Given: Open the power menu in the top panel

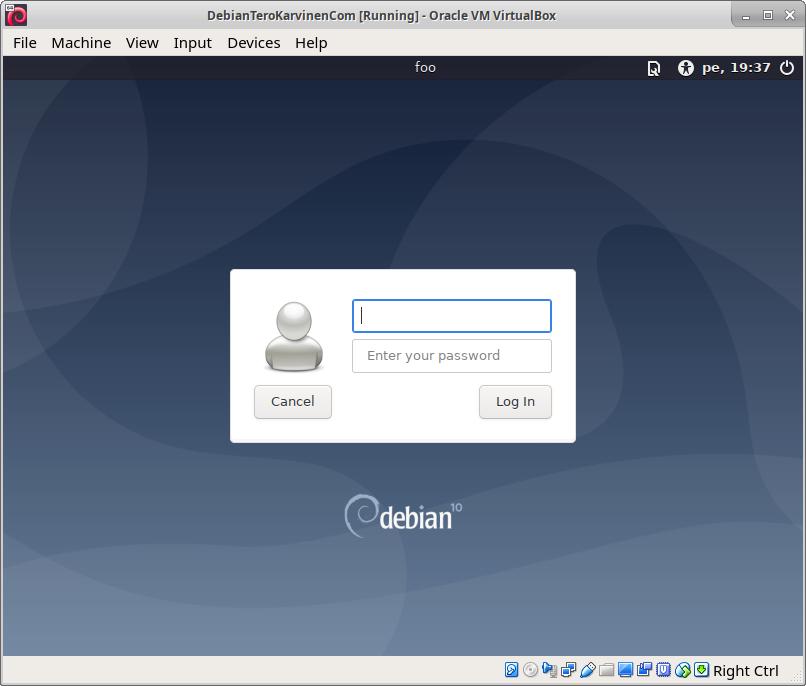Looking at the screenshot, I should tap(787, 68).
